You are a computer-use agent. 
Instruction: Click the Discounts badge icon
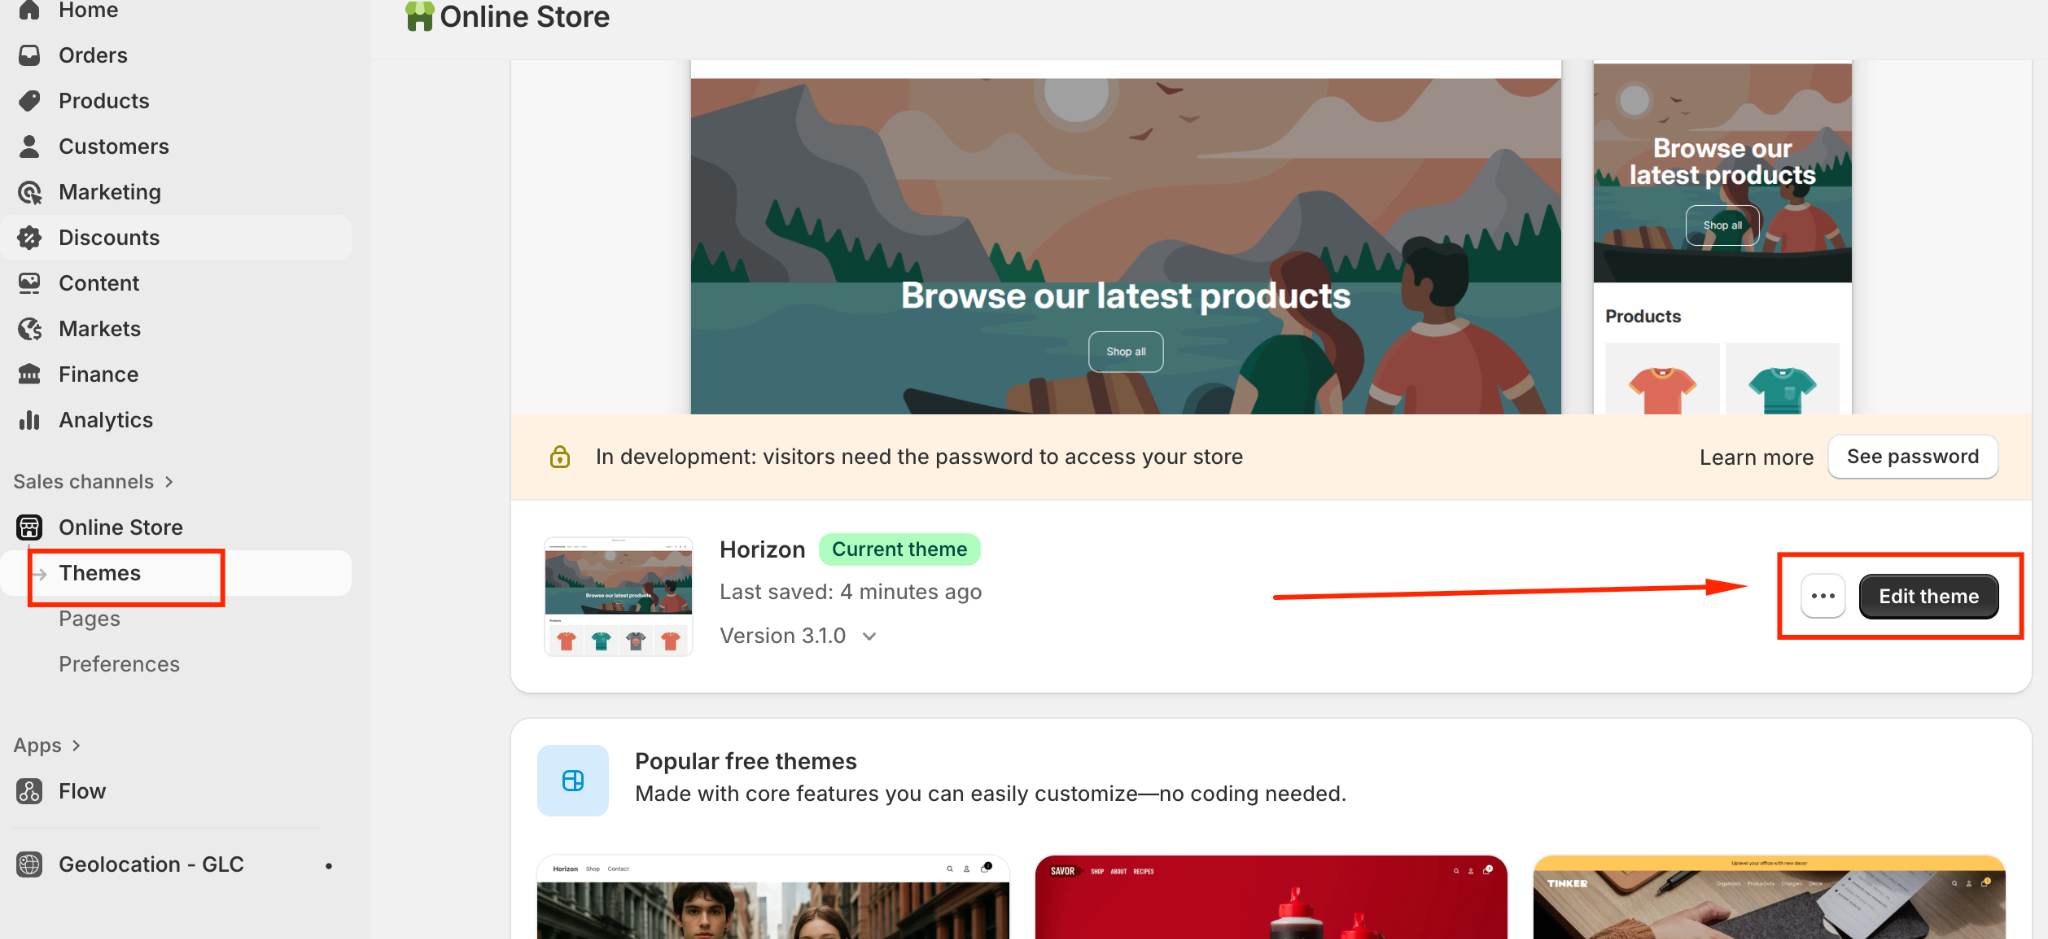[29, 237]
